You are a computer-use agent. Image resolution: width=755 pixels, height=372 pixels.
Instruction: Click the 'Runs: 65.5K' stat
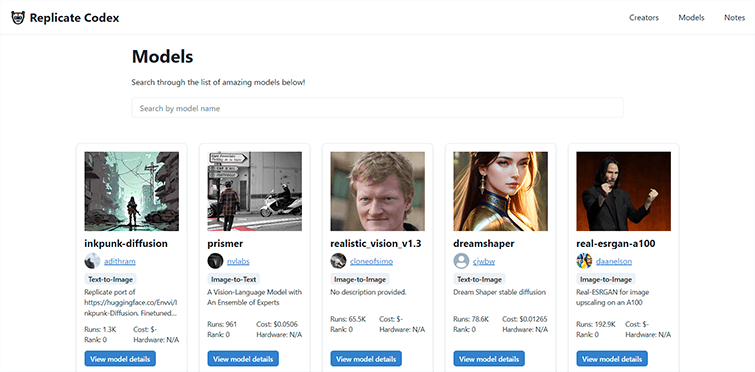pyautogui.click(x=349, y=319)
